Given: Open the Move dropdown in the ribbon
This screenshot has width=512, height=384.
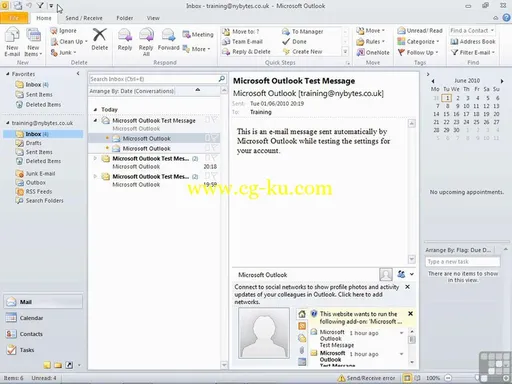Looking at the screenshot, I should tap(370, 31).
